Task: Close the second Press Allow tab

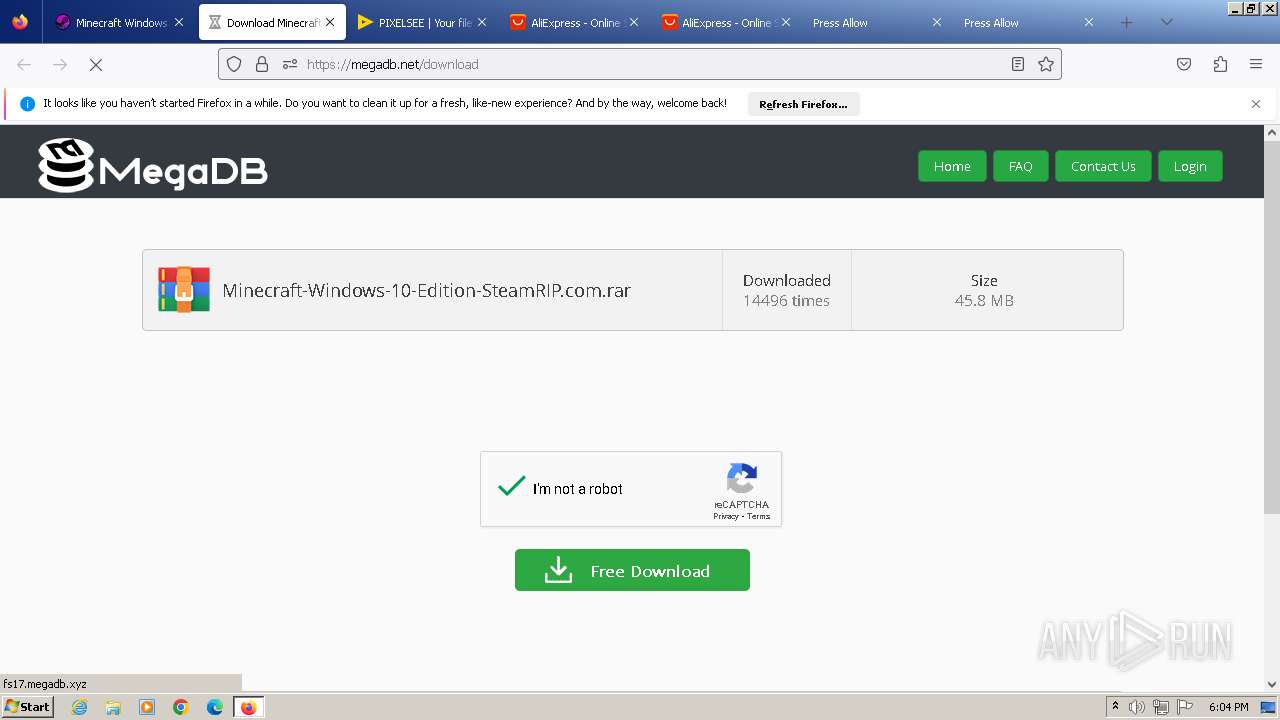Action: (1089, 22)
